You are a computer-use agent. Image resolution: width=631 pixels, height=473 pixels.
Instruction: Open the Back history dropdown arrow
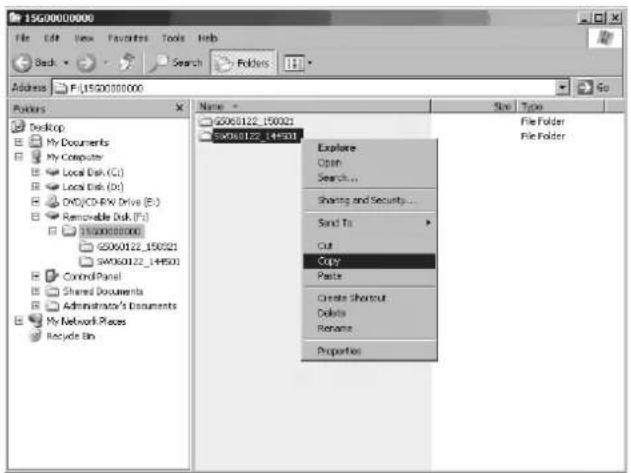click(x=66, y=63)
